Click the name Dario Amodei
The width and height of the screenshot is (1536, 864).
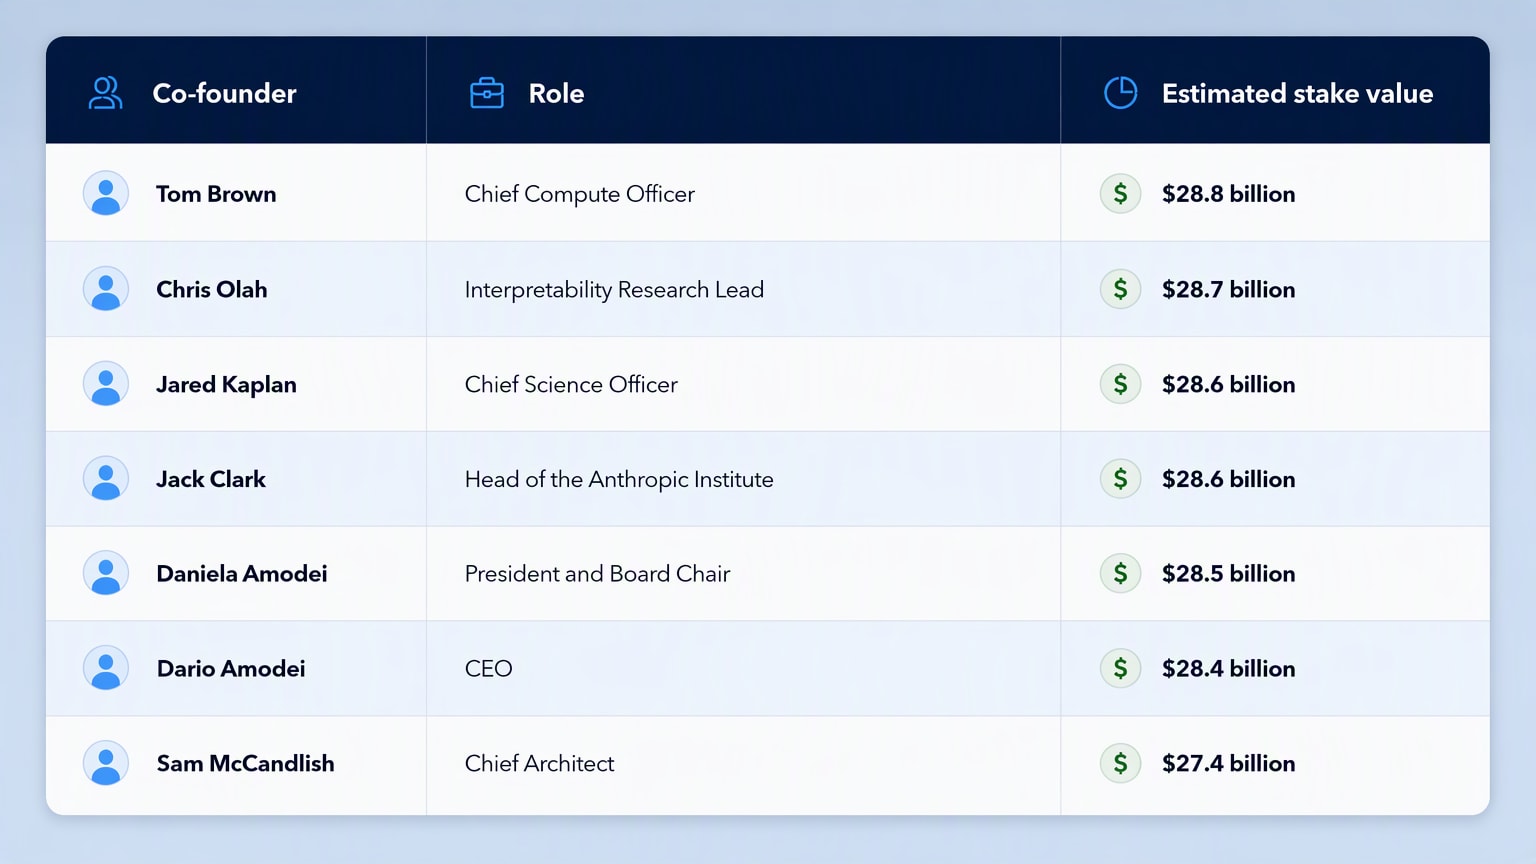click(231, 668)
